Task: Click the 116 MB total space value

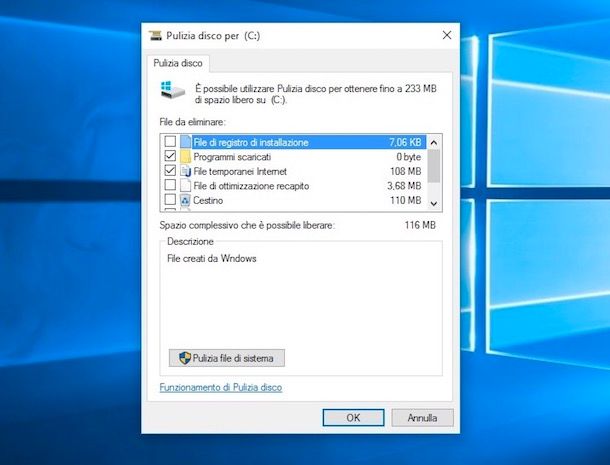Action: [420, 225]
